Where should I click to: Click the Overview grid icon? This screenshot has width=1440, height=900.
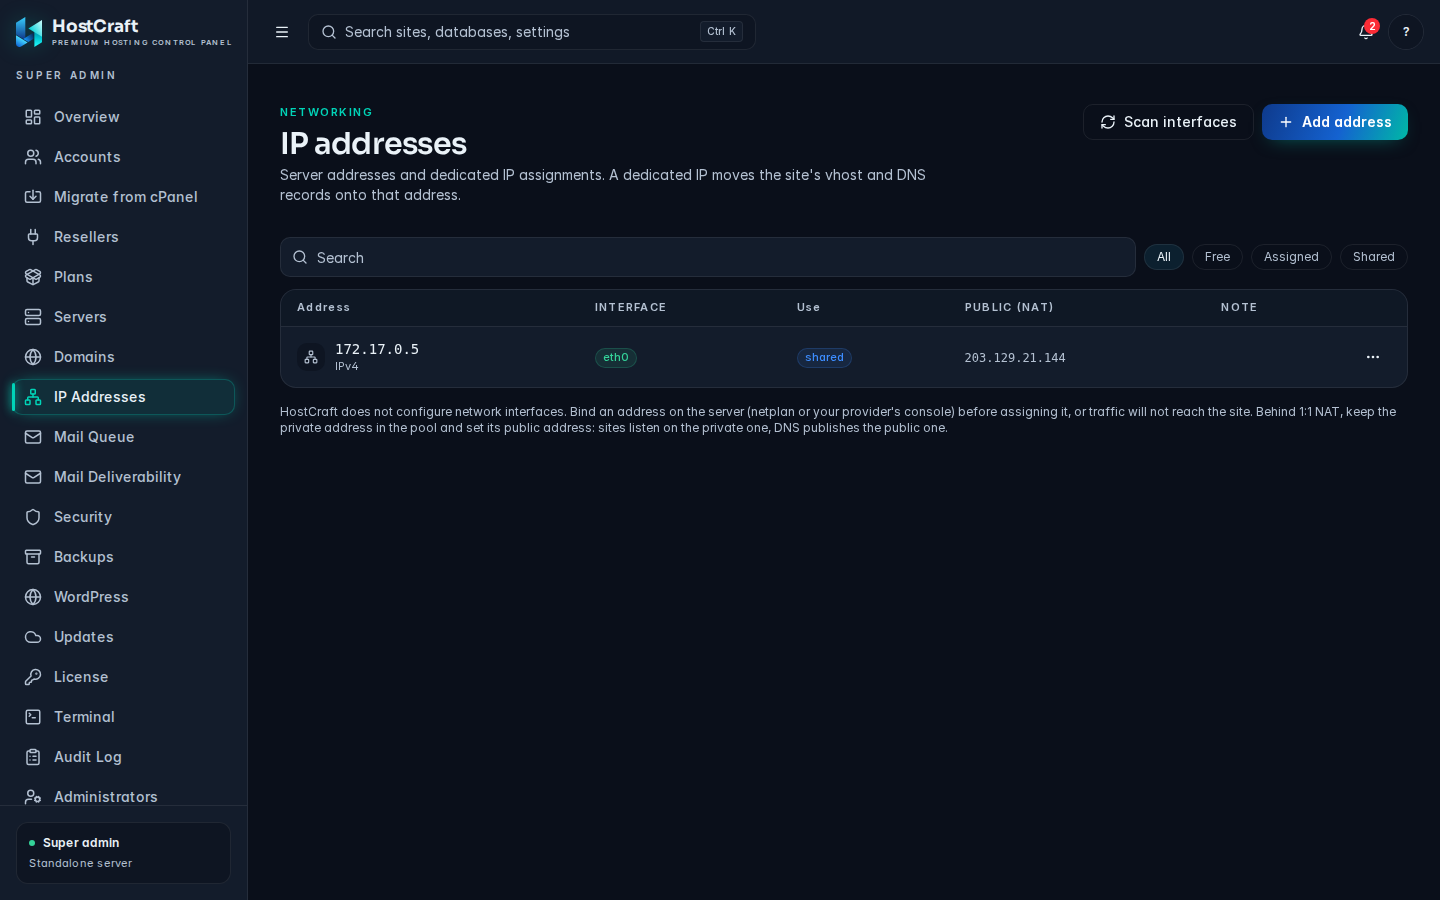point(33,117)
